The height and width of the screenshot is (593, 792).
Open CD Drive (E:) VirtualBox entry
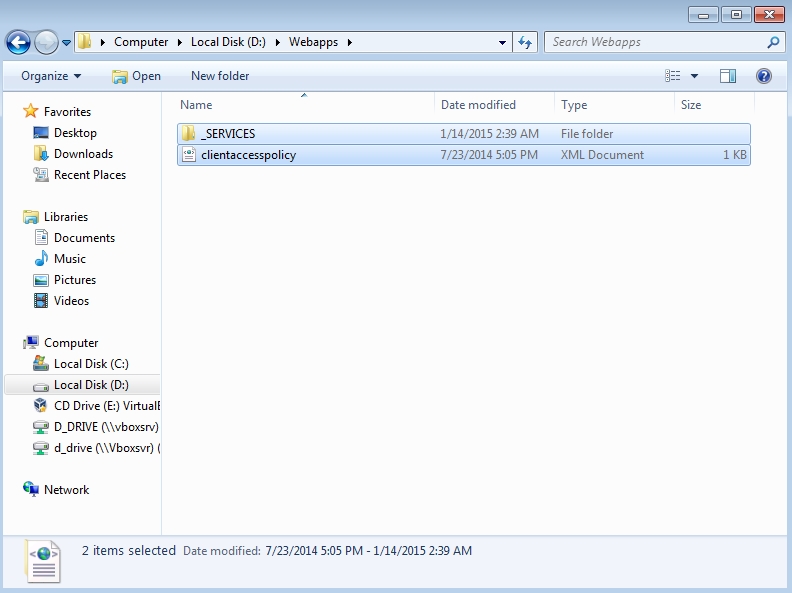(x=107, y=406)
